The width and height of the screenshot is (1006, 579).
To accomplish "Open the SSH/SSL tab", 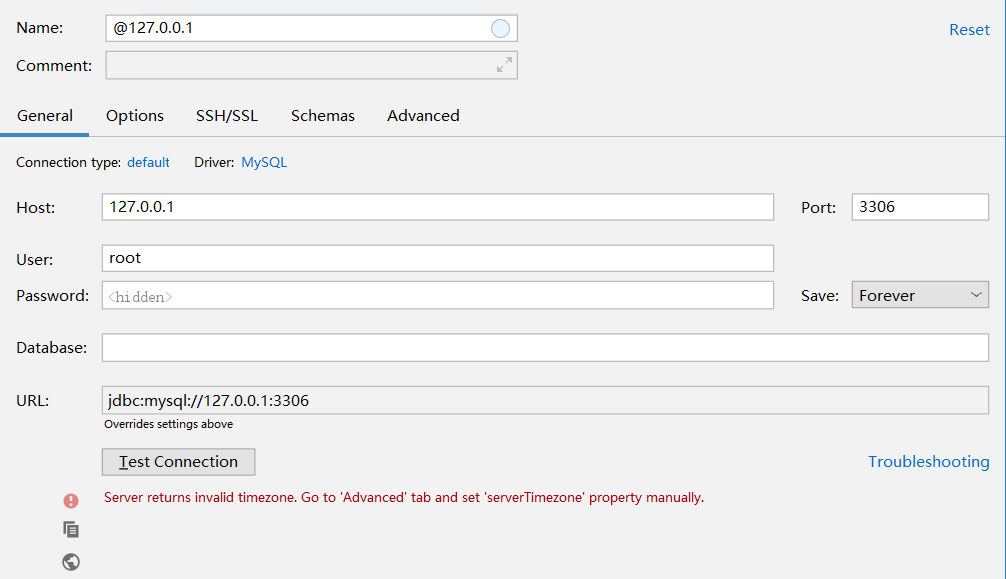I will [226, 115].
